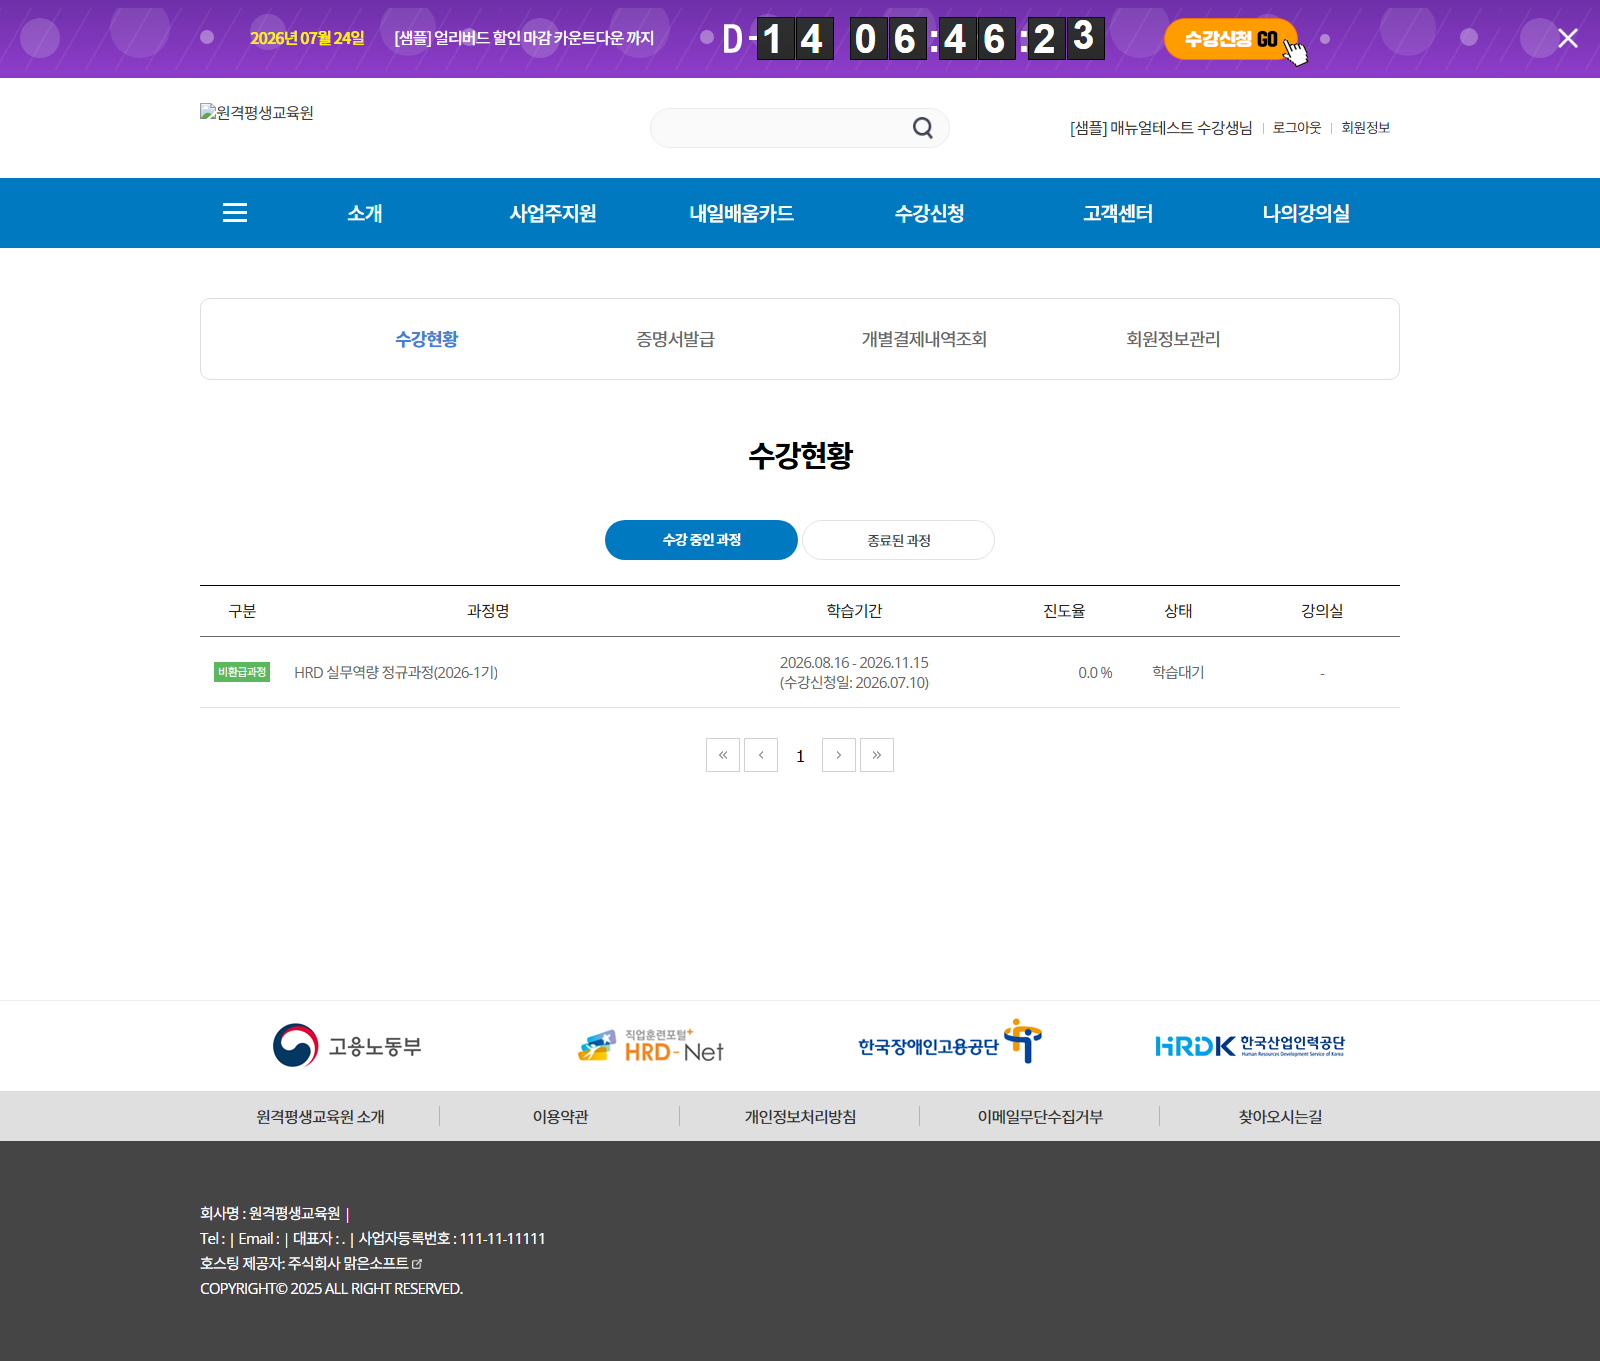Image resolution: width=1600 pixels, height=1361 pixels.
Task: Click the 2026년 07월 24일 banner date
Action: click(307, 38)
